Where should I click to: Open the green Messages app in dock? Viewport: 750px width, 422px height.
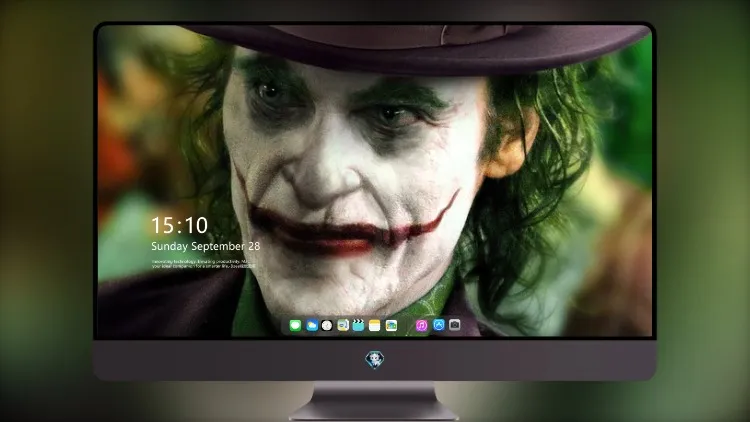coord(295,325)
